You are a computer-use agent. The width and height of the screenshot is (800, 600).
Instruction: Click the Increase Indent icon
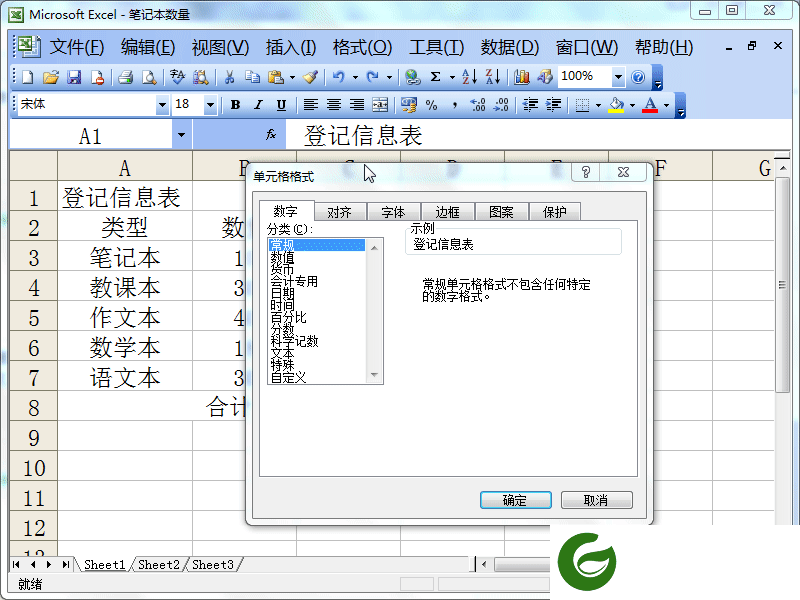point(554,105)
